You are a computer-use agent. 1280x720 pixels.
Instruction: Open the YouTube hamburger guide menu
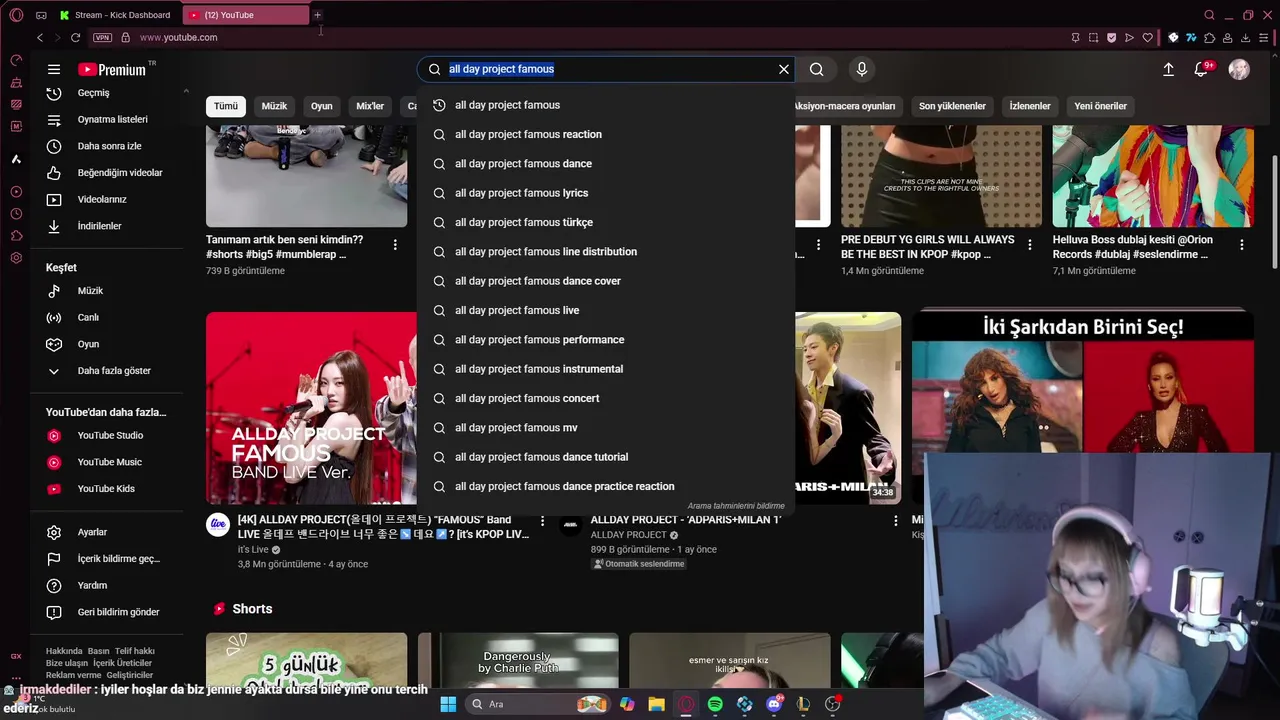[54, 69]
